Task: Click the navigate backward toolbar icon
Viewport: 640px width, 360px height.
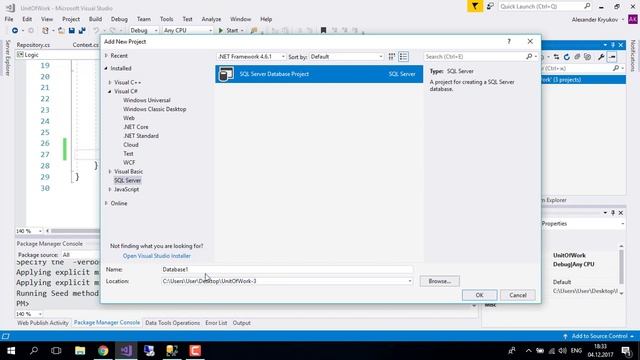Action: (15, 31)
